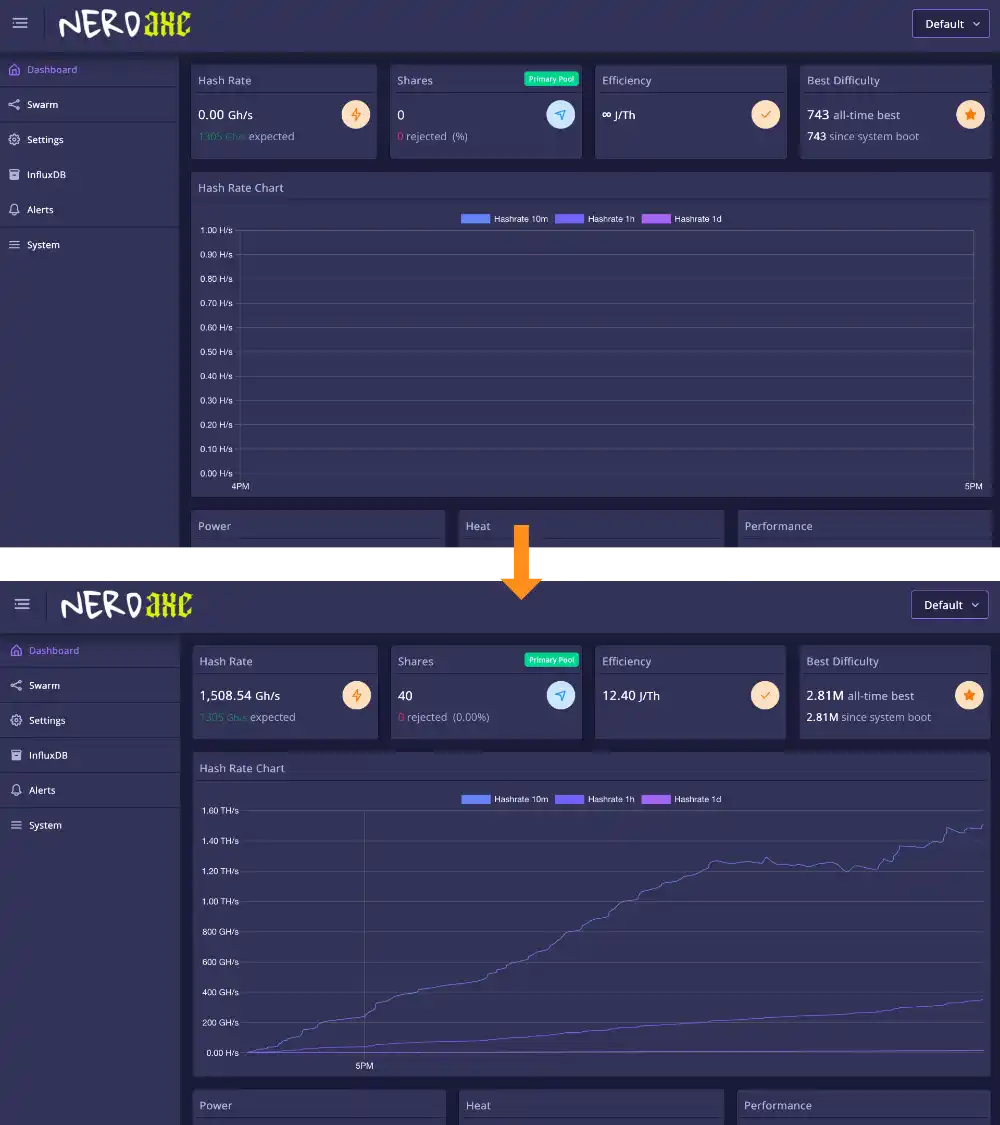Click the star icon on the Best Difficulty card
Image resolution: width=1000 pixels, height=1125 pixels.
coord(970,114)
